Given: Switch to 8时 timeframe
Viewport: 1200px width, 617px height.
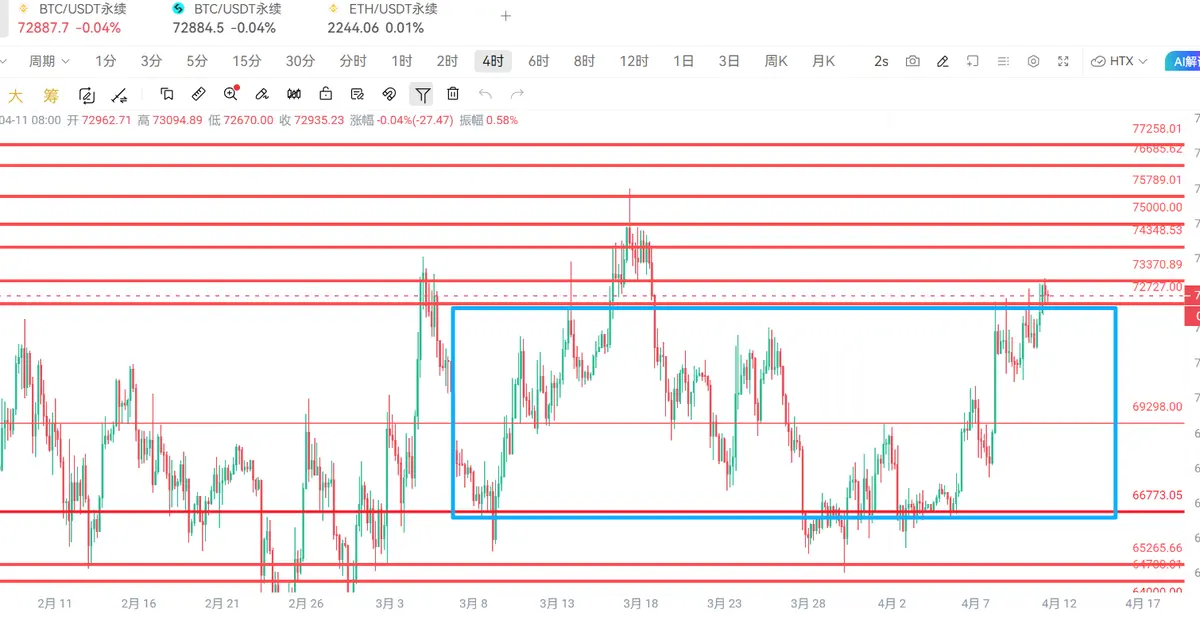Looking at the screenshot, I should [584, 61].
